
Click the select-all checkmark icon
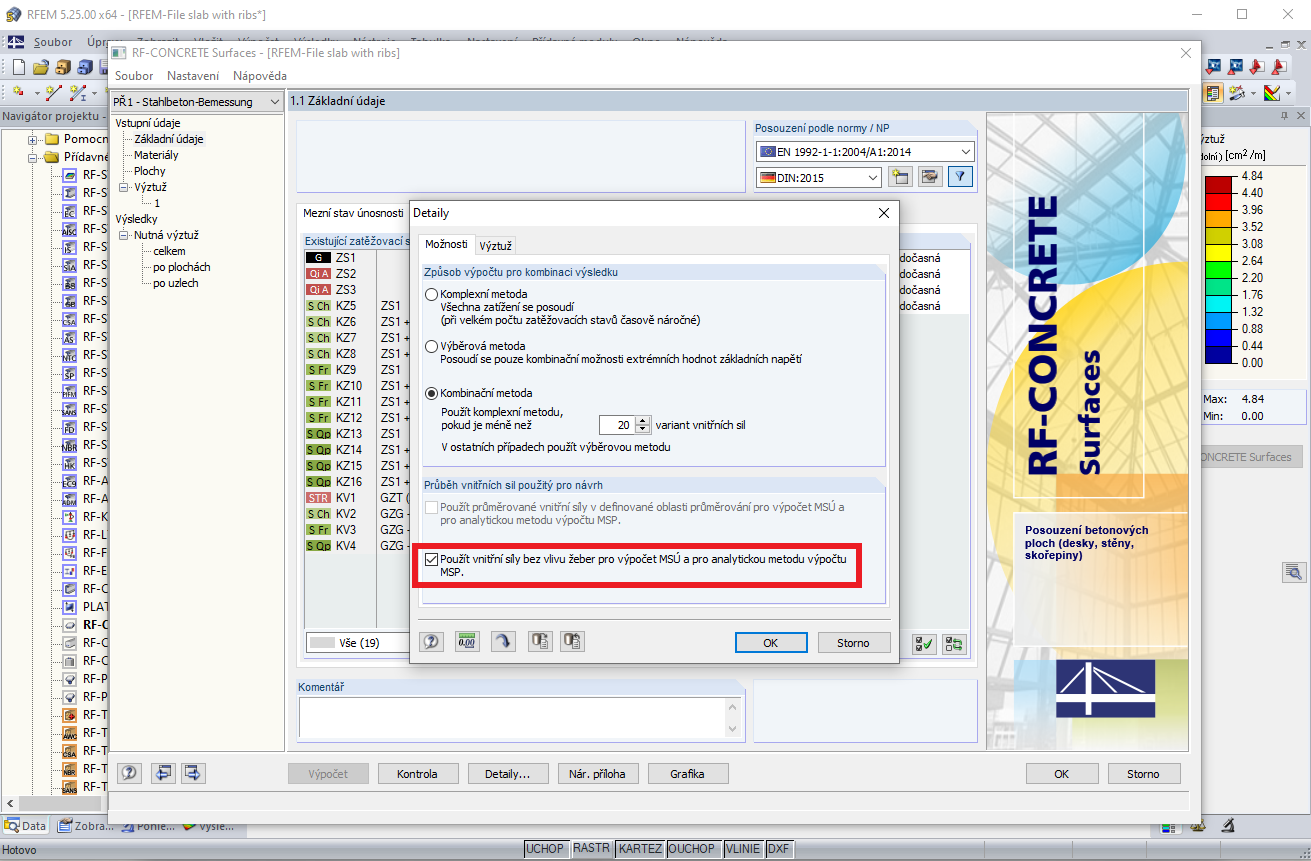click(x=924, y=644)
